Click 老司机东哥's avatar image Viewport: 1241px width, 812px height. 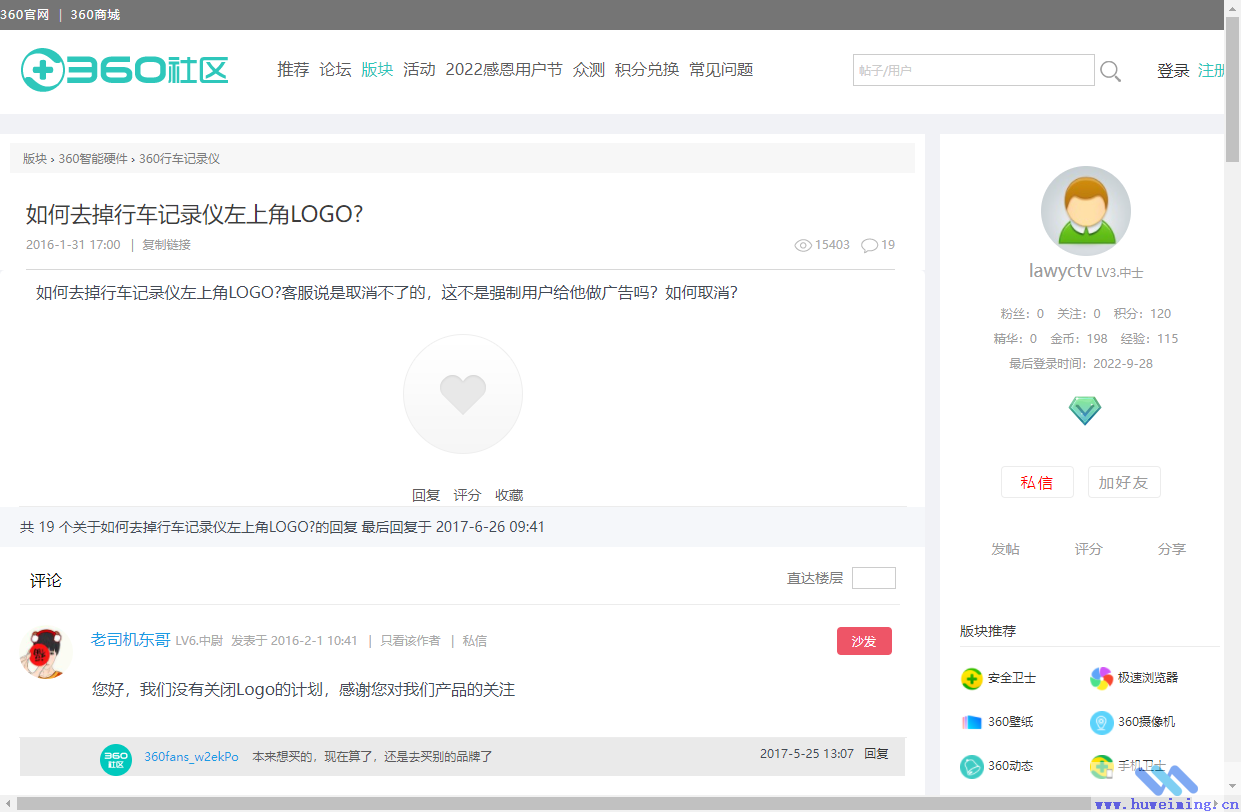point(46,654)
